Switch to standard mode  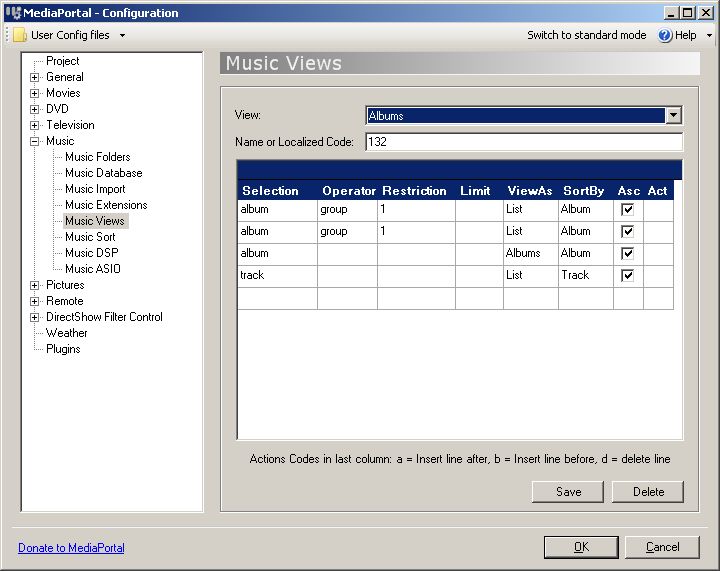(586, 35)
